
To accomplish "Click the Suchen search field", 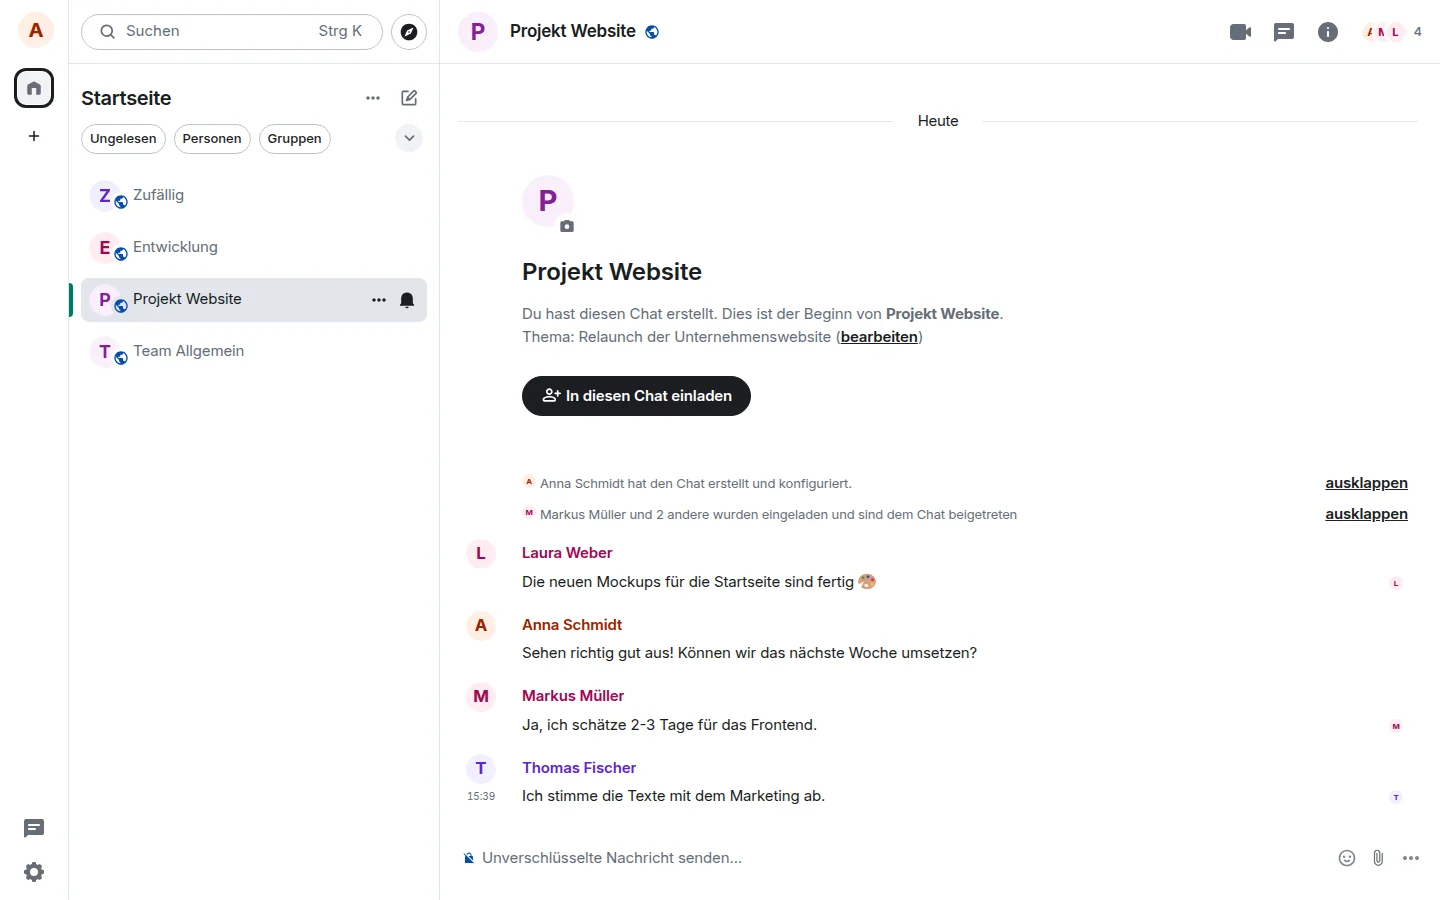I will click(232, 32).
